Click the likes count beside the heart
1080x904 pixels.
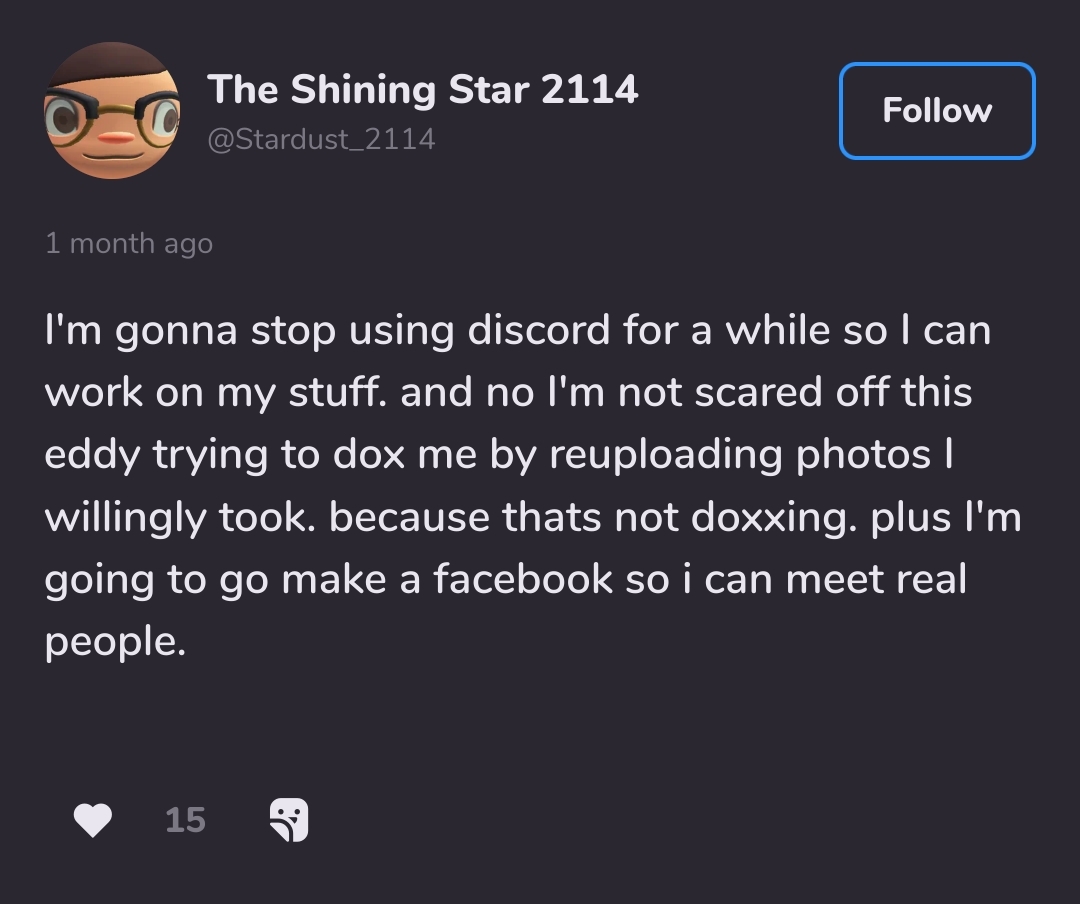pos(184,820)
